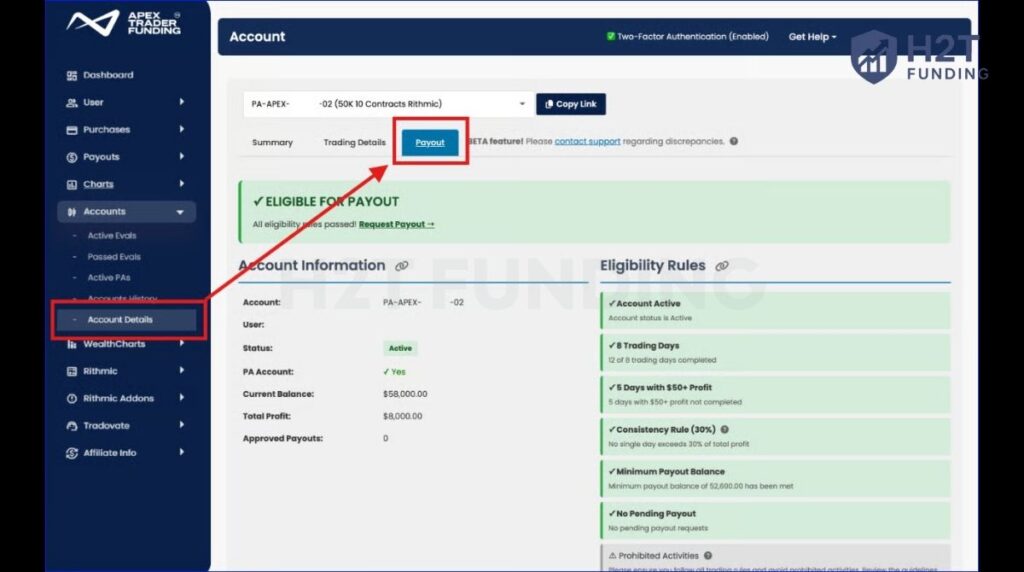The height and width of the screenshot is (572, 1024).
Task: Click the Apex Trader Funding logo
Action: (123, 23)
